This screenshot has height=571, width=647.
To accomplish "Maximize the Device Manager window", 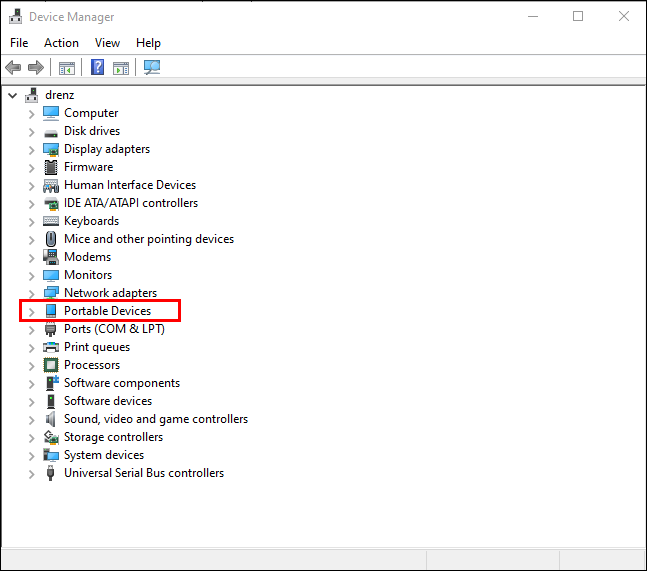I will point(578,16).
